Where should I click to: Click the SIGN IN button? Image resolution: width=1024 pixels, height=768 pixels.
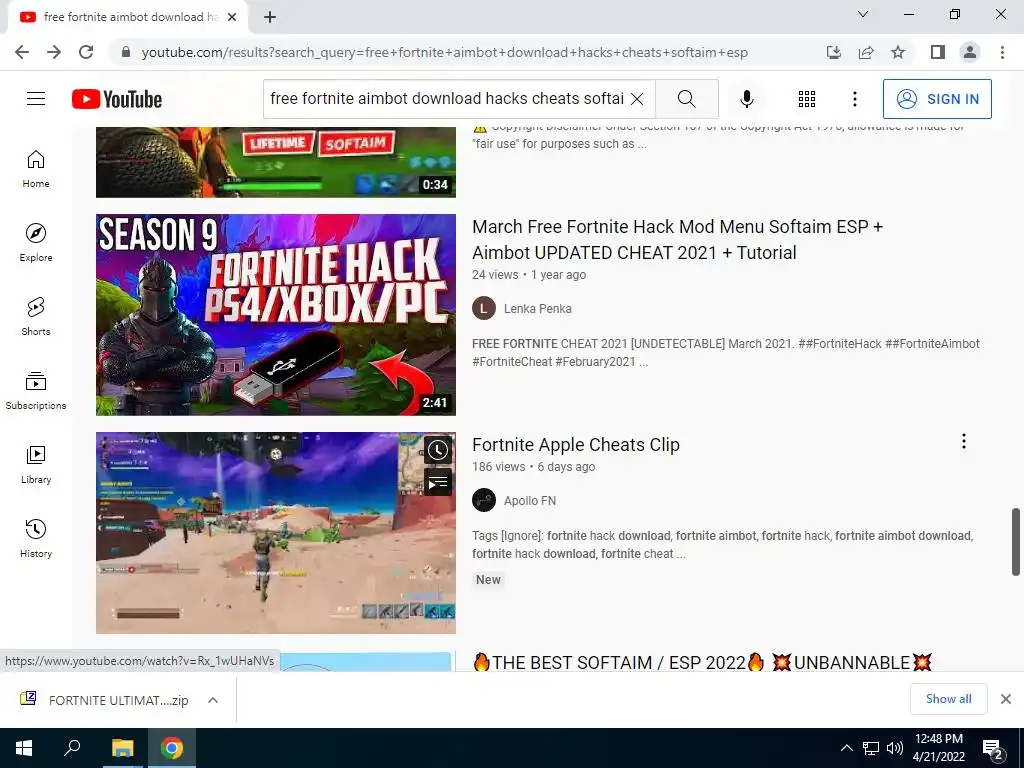pyautogui.click(x=937, y=99)
